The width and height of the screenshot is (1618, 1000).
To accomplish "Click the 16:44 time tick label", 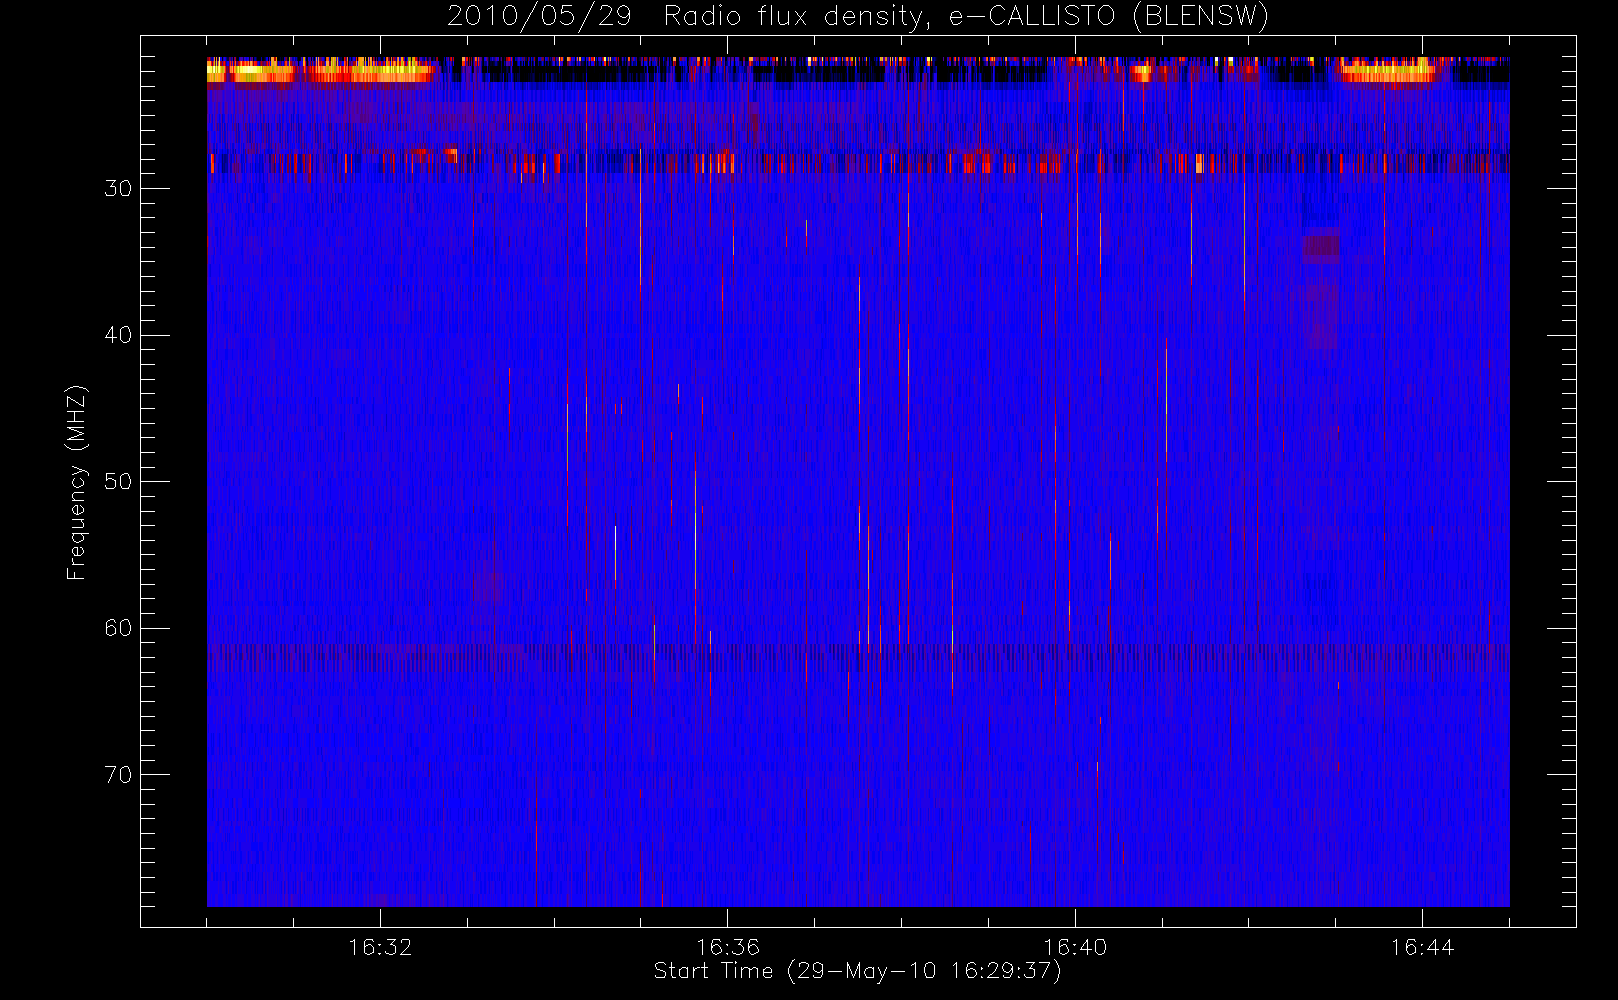I will tap(1422, 947).
